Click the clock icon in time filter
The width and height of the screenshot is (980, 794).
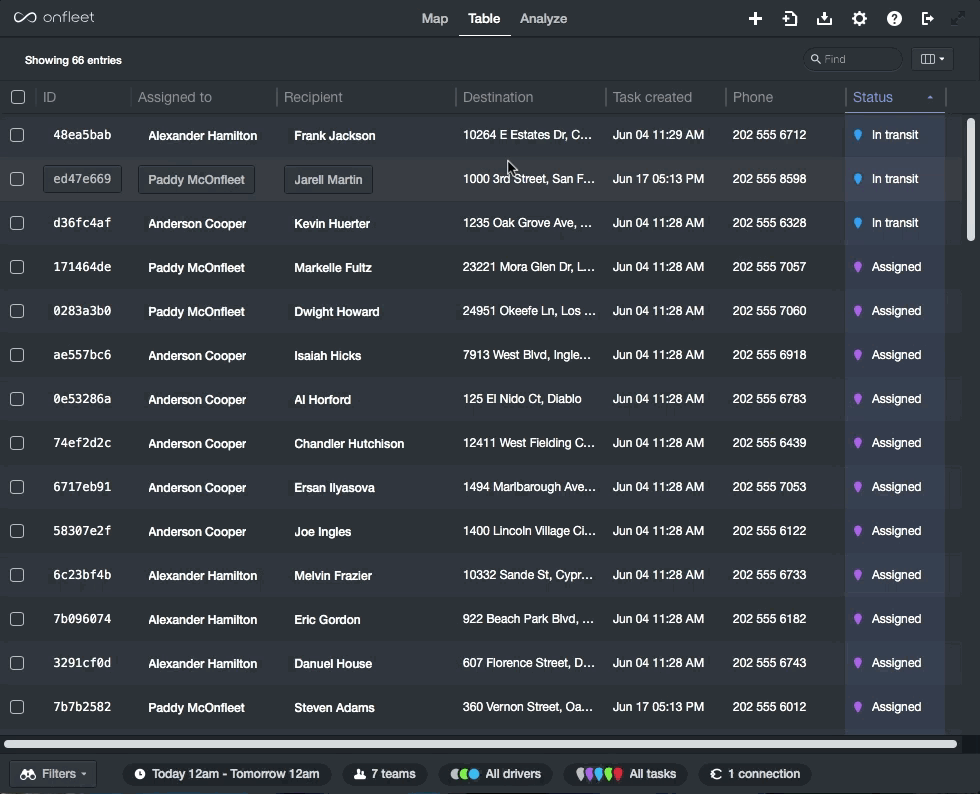click(140, 774)
